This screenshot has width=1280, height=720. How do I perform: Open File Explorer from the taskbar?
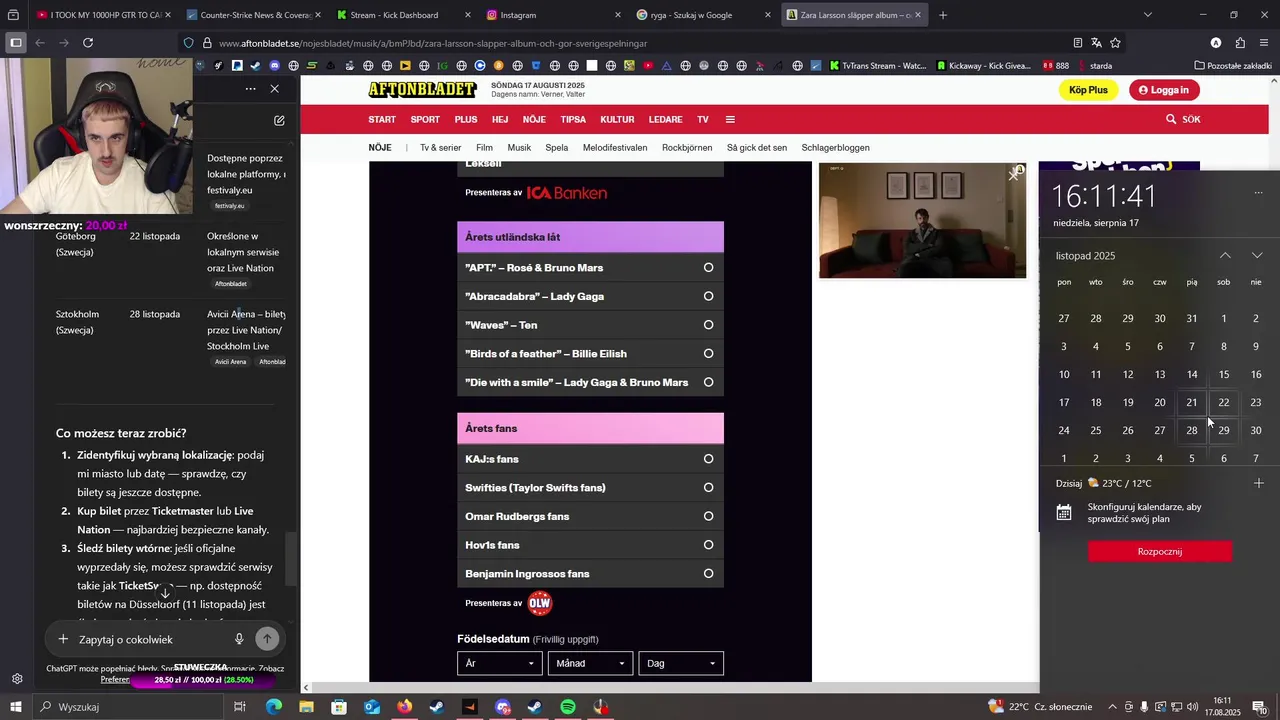(307, 707)
